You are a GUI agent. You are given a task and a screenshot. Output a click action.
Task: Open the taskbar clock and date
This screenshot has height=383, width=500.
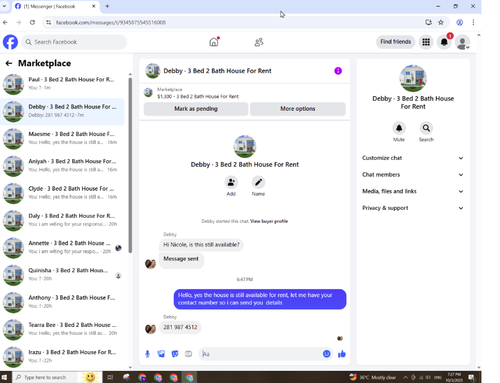pyautogui.click(x=455, y=377)
